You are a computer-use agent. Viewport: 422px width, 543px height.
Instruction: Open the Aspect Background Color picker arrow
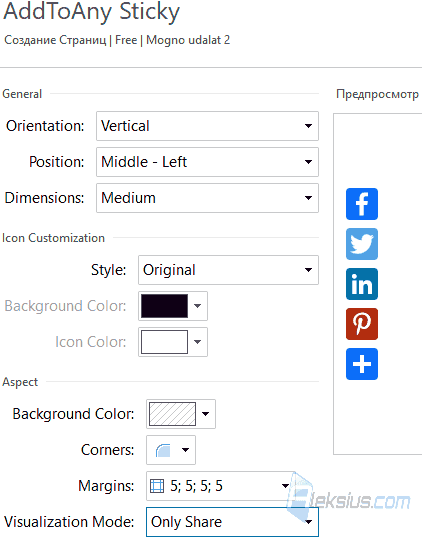[x=205, y=414]
